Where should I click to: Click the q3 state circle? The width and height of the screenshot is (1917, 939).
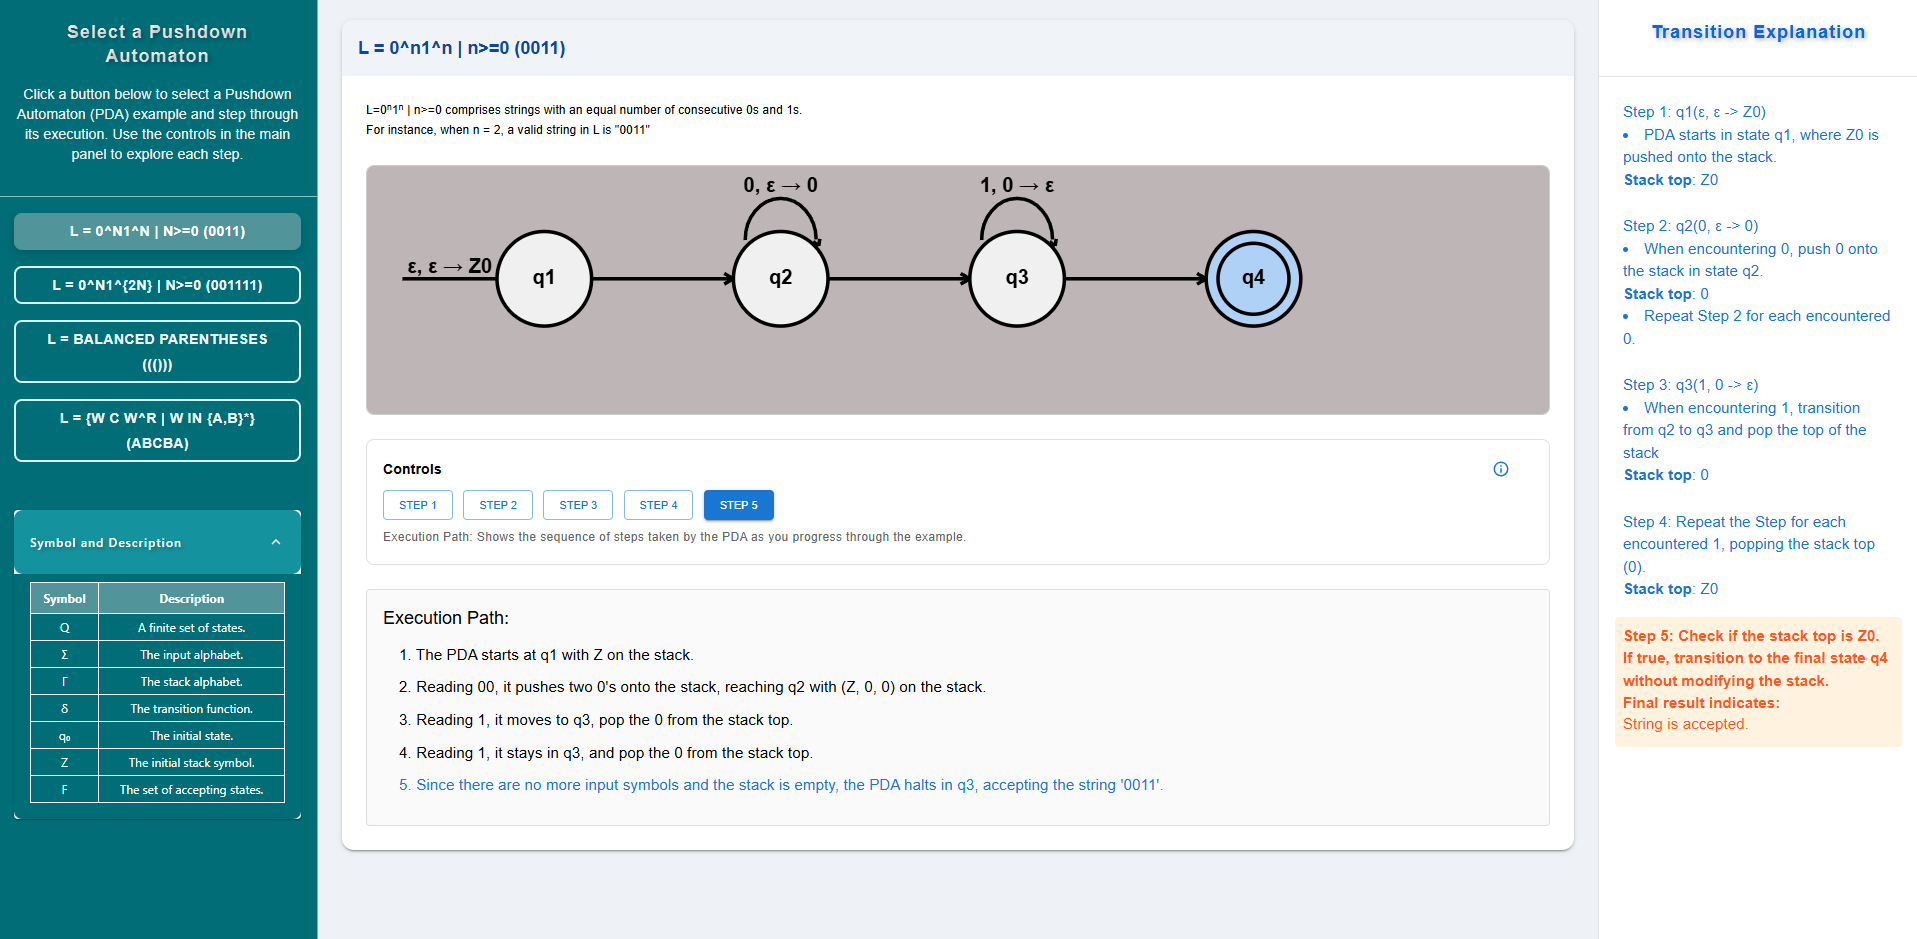pos(1016,278)
